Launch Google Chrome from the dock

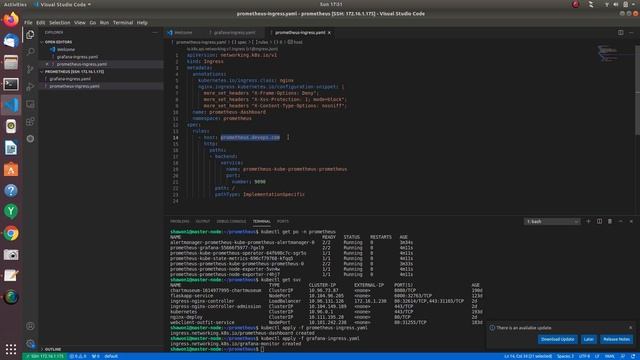[11, 233]
